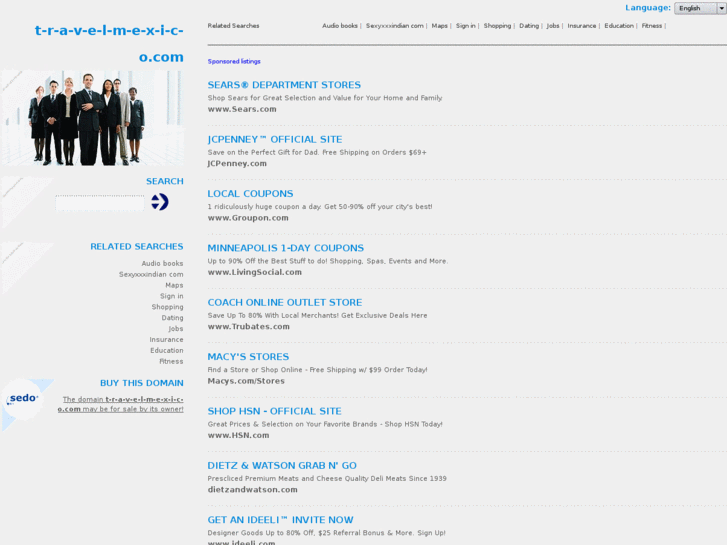The height and width of the screenshot is (545, 727).
Task: Click 'Sexyxxxindian com' in sidebar related searches
Action: coord(151,275)
